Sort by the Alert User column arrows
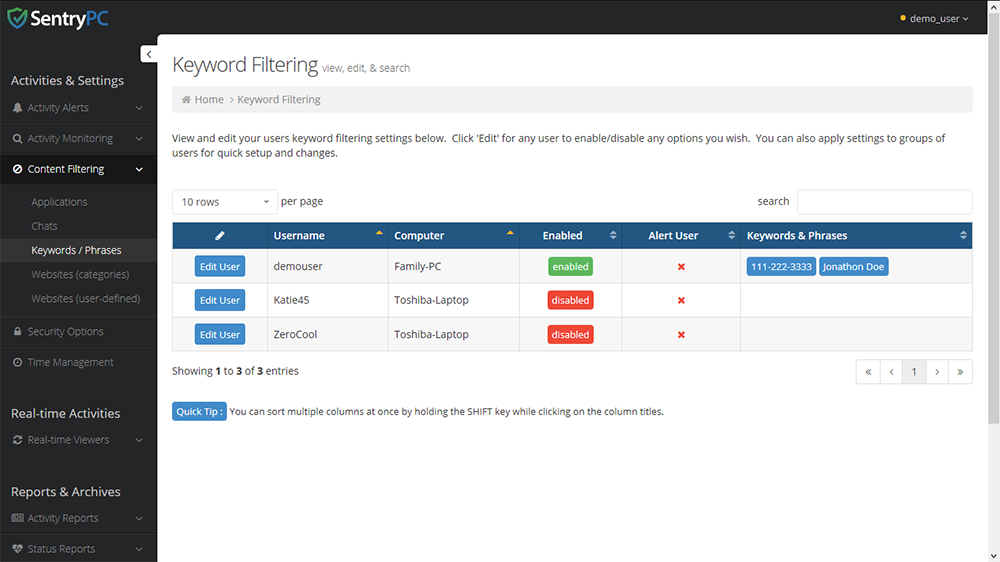 point(731,235)
